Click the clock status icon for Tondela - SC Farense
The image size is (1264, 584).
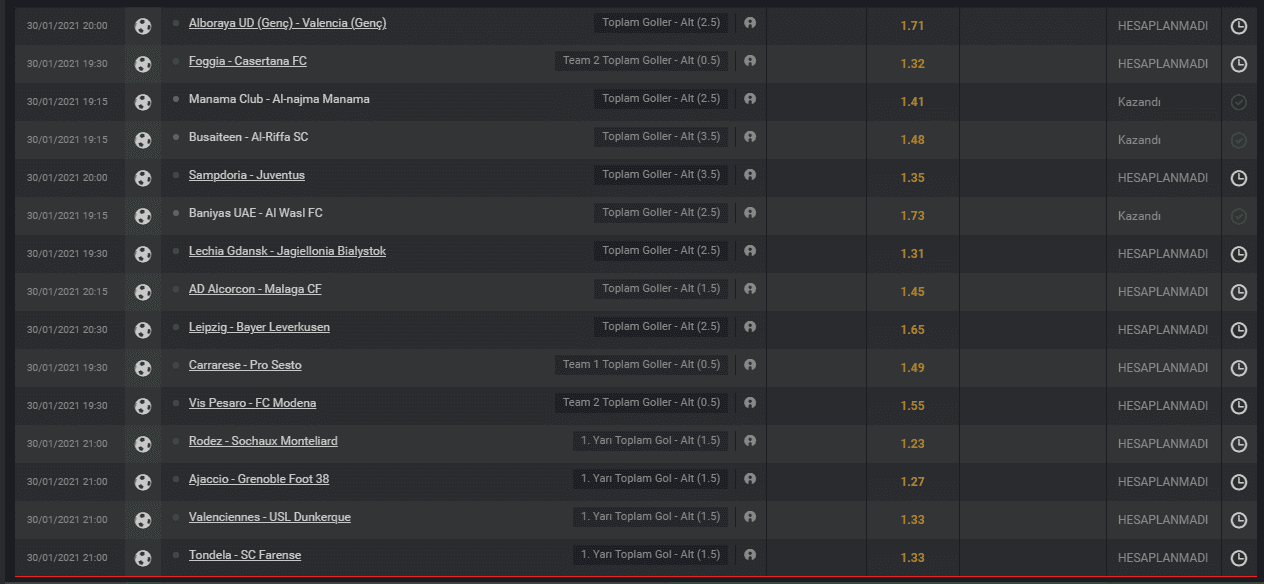click(1239, 558)
